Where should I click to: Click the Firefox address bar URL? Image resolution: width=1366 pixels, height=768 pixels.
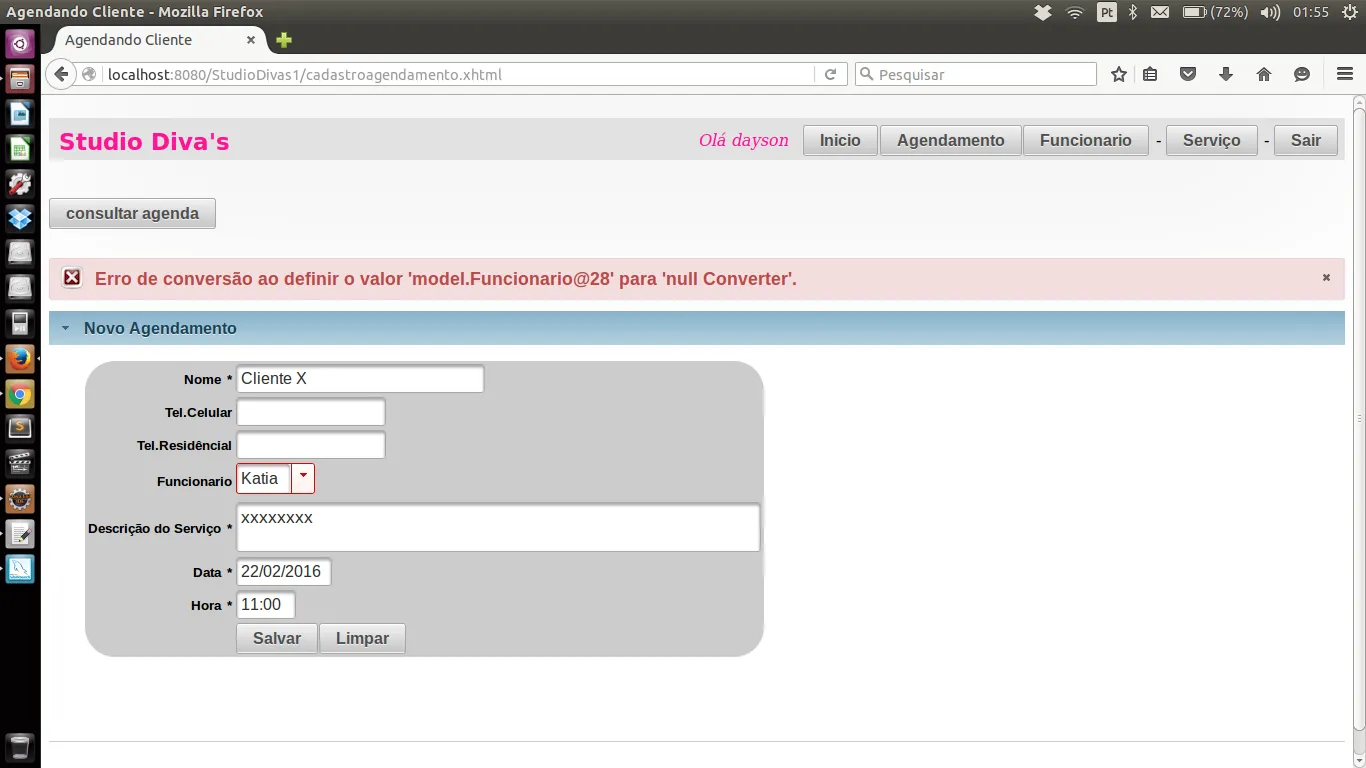[x=460, y=74]
